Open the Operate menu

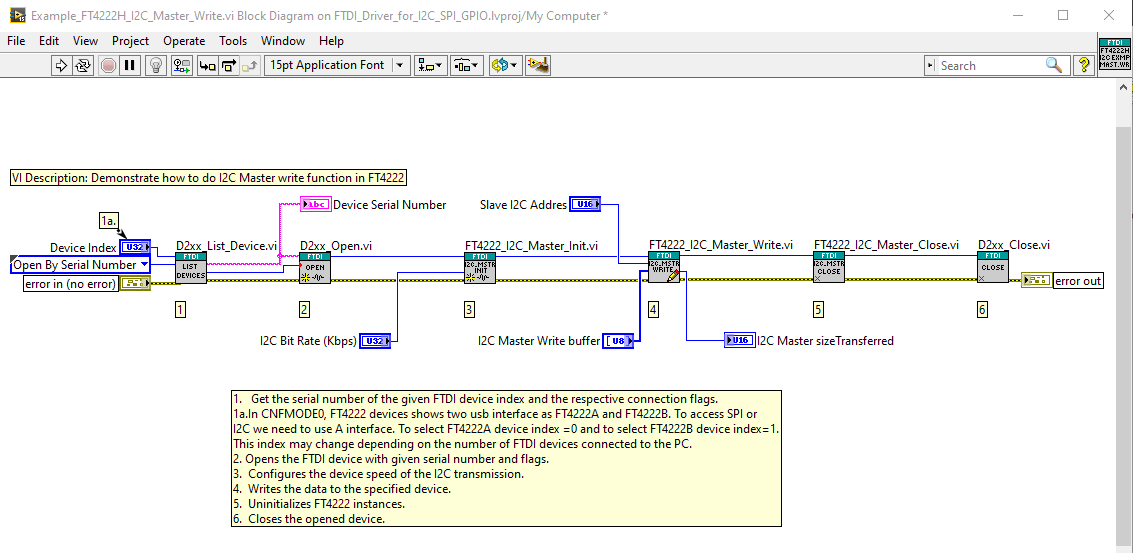pyautogui.click(x=184, y=41)
